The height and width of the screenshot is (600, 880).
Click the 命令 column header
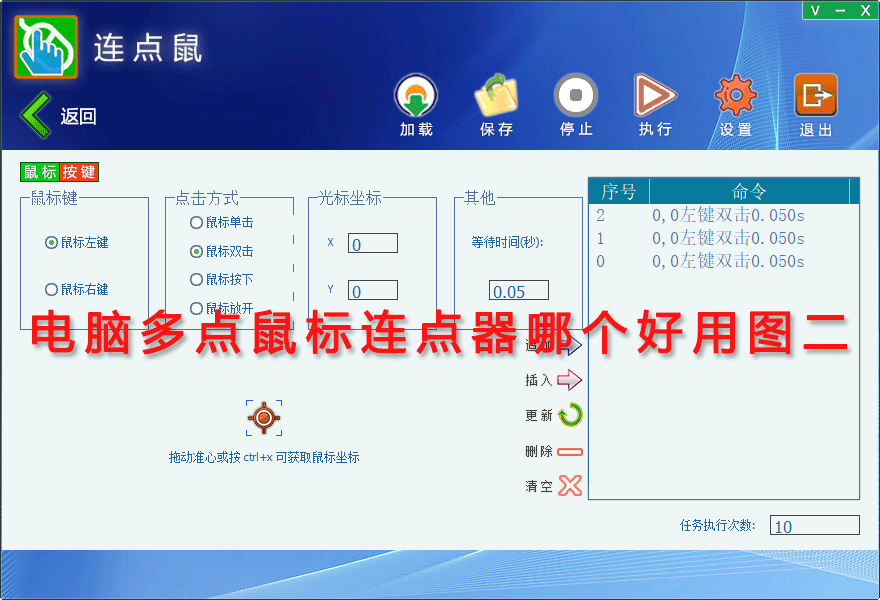coord(749,191)
